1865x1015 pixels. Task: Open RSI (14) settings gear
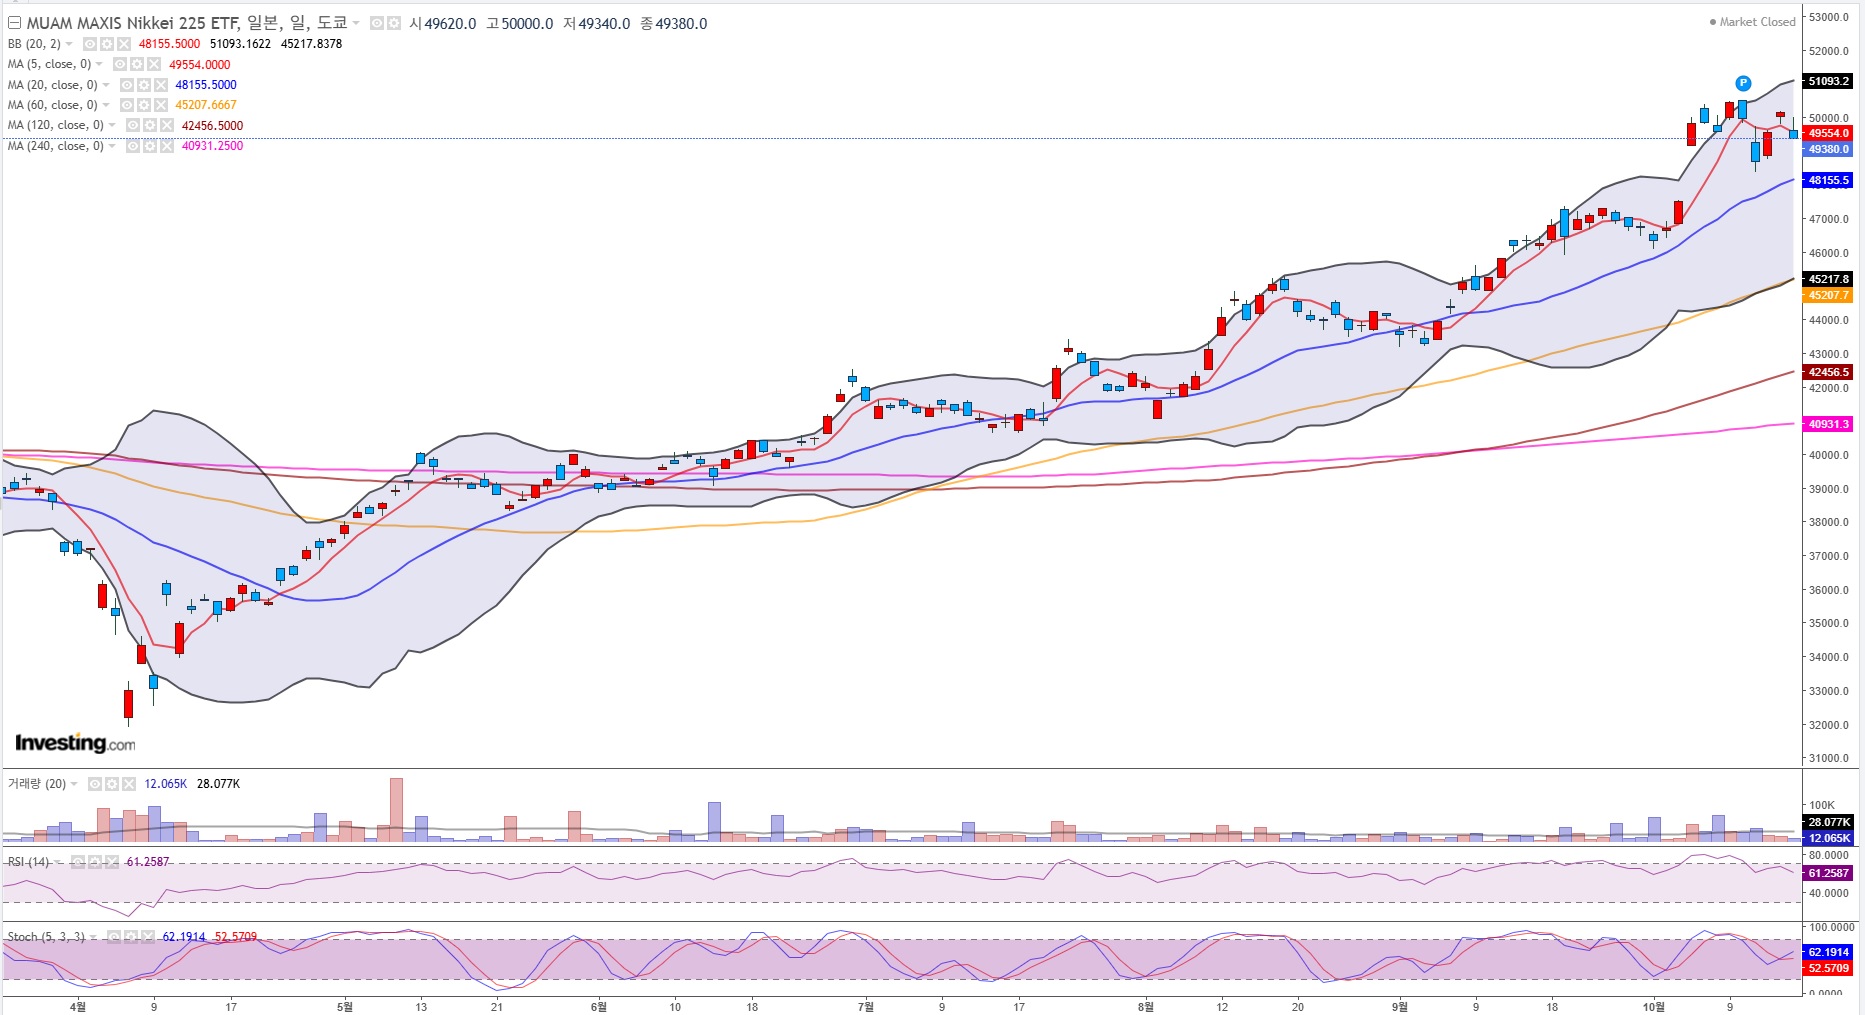pos(94,862)
